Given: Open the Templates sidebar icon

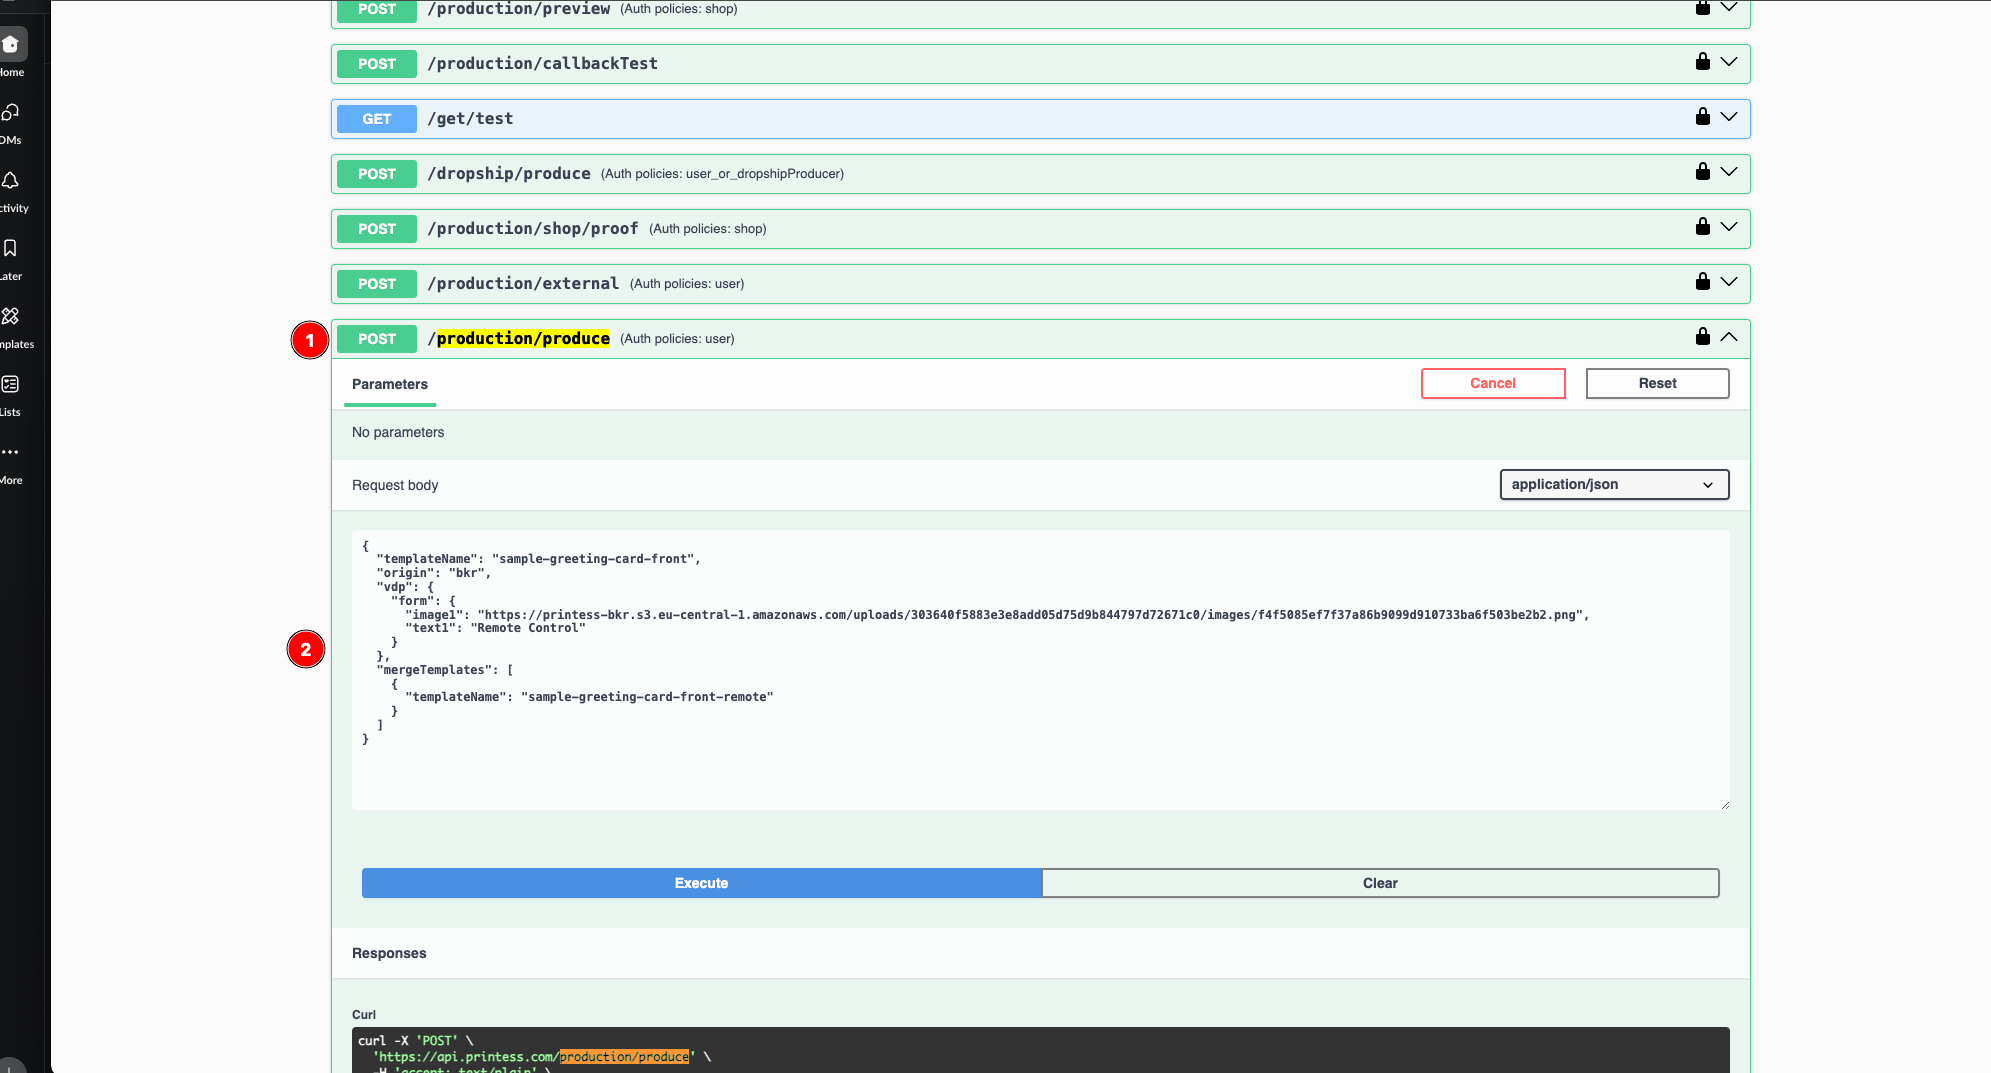Looking at the screenshot, I should 11,317.
